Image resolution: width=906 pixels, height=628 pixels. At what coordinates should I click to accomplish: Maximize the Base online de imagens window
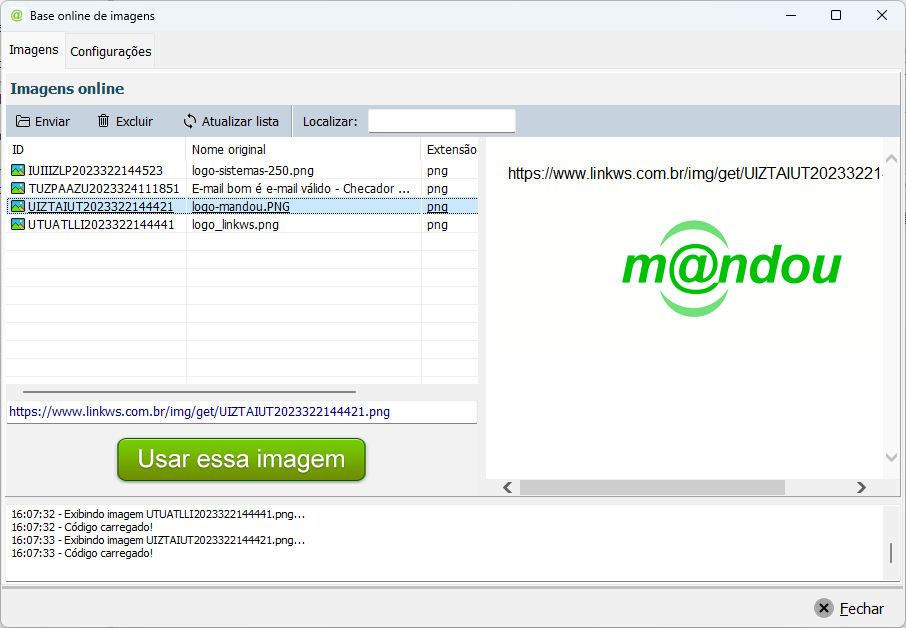[836, 16]
